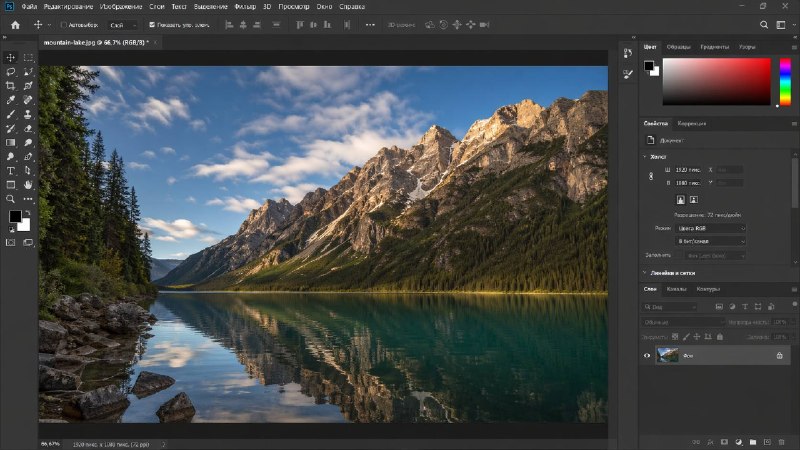
Task: Hide the Фон layer with eye icon
Action: pos(647,355)
